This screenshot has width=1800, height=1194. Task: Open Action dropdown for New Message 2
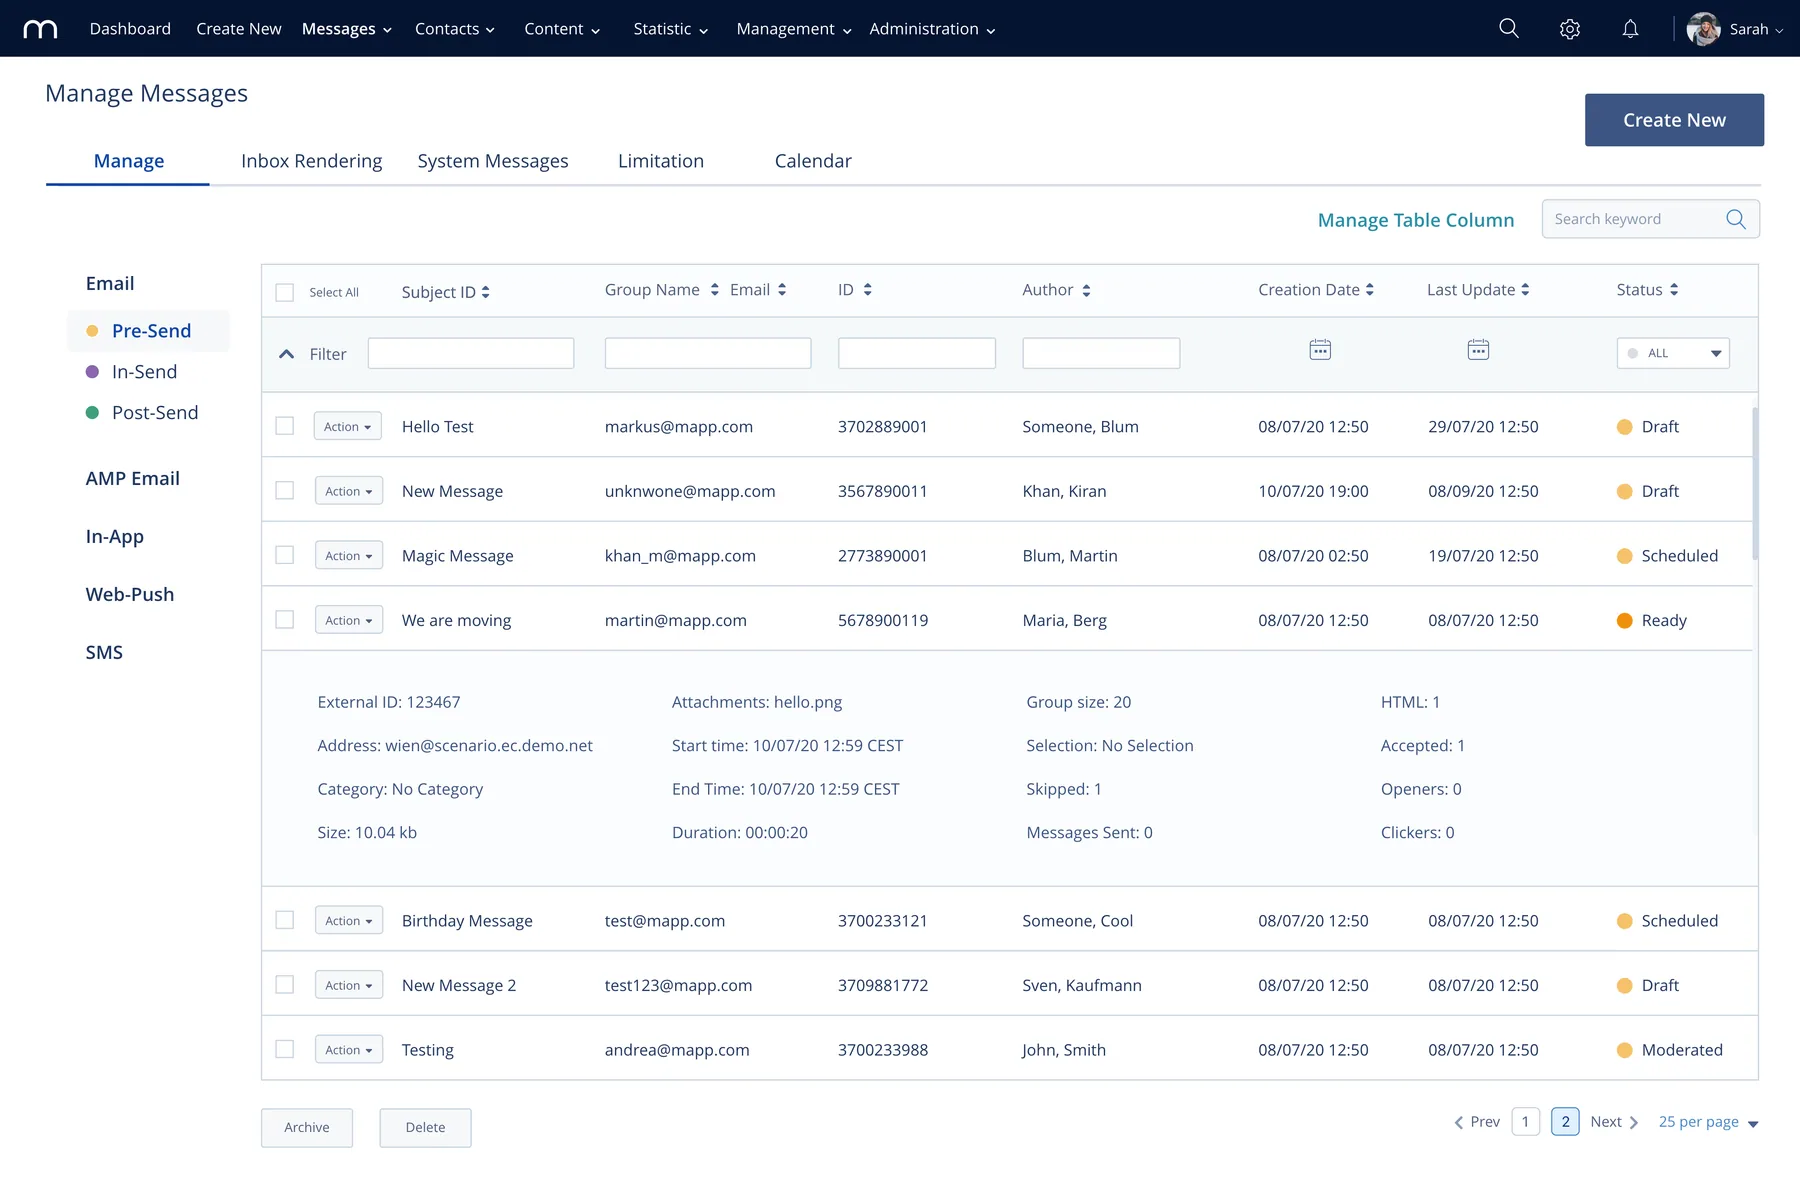click(348, 985)
